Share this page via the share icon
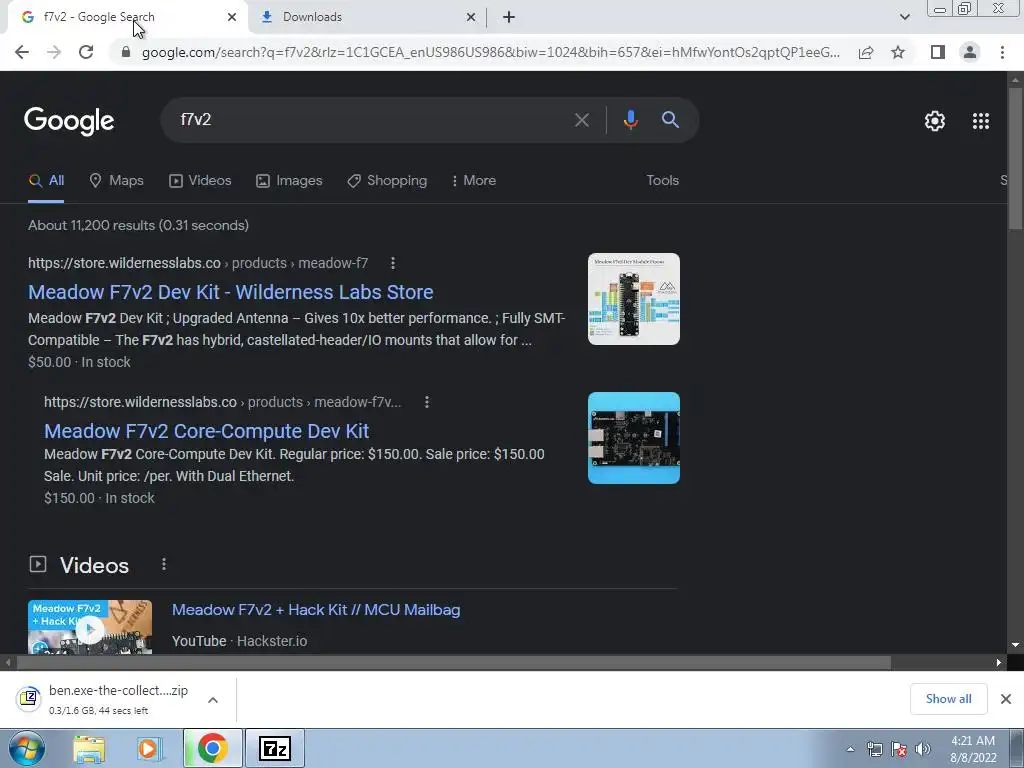Screen dimensions: 1024x768 [x=866, y=52]
